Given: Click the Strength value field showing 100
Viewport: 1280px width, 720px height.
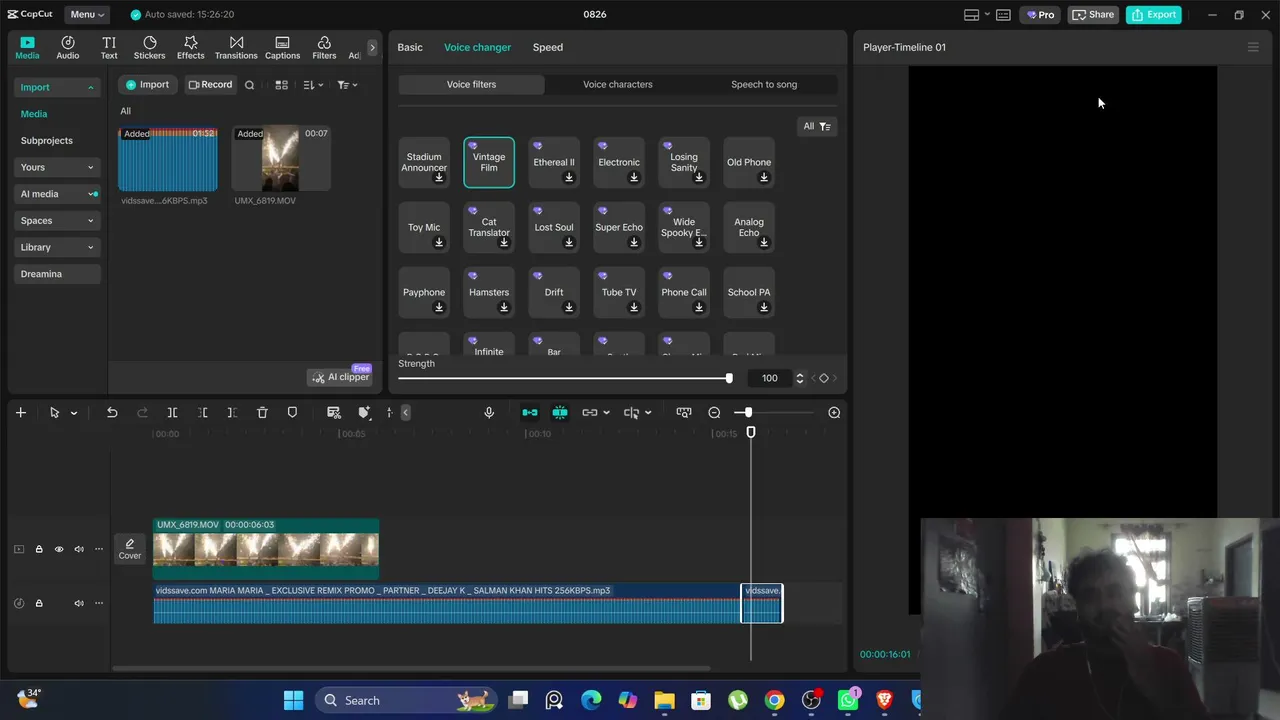Looking at the screenshot, I should coord(769,378).
